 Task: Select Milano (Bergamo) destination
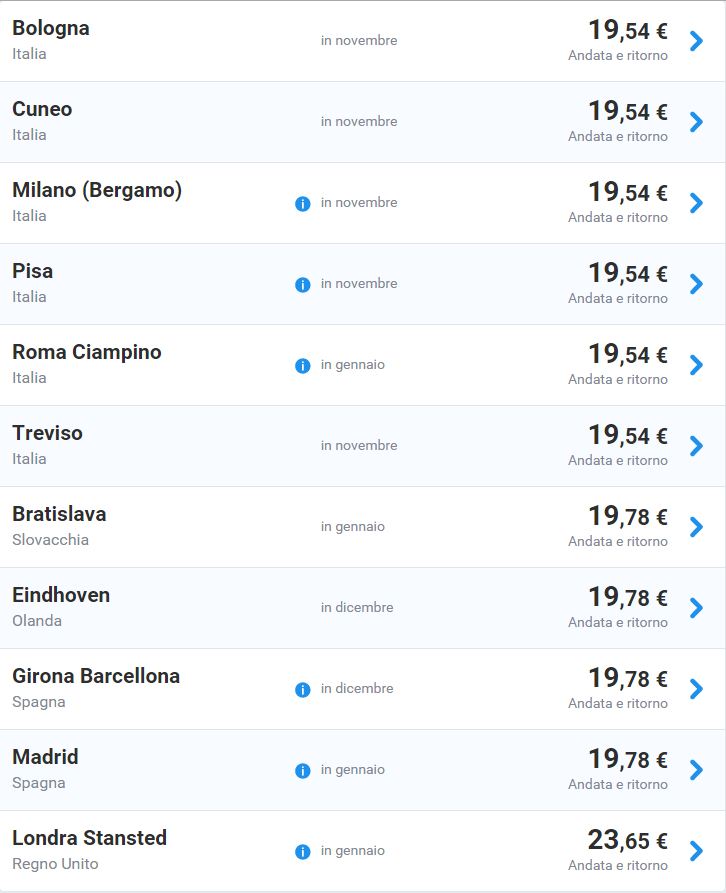point(97,190)
